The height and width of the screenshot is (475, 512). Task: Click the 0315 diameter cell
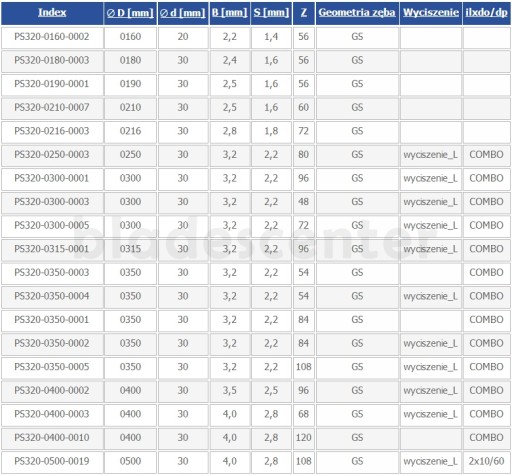click(x=130, y=249)
